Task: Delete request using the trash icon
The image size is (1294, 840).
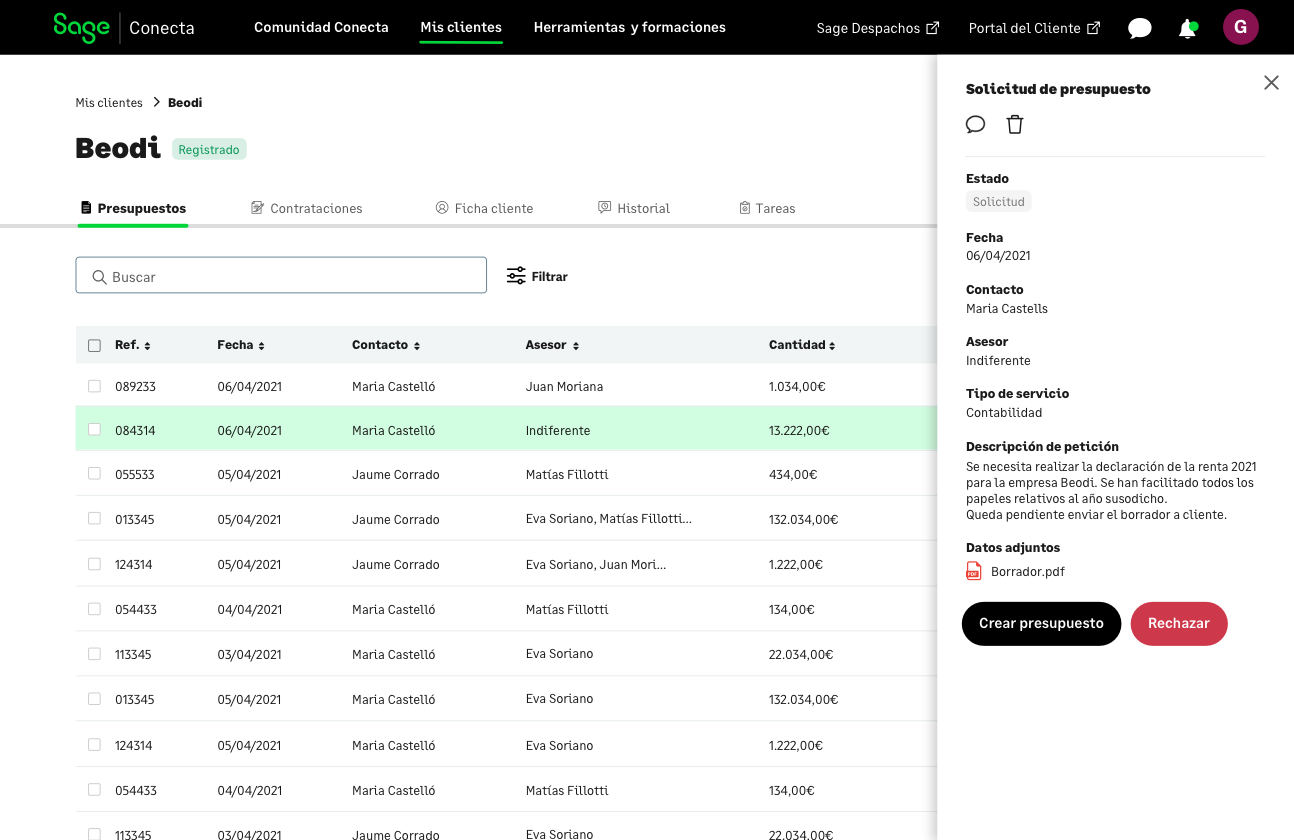Action: 1015,124
